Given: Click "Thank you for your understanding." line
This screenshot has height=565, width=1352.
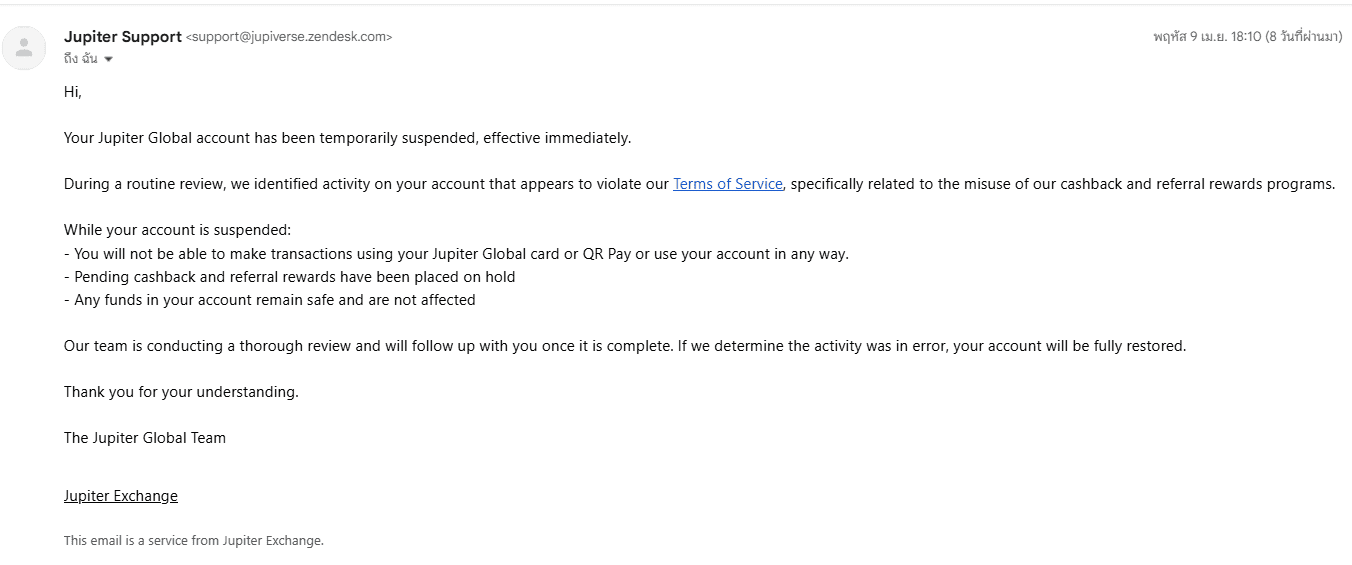Looking at the screenshot, I should tap(181, 392).
